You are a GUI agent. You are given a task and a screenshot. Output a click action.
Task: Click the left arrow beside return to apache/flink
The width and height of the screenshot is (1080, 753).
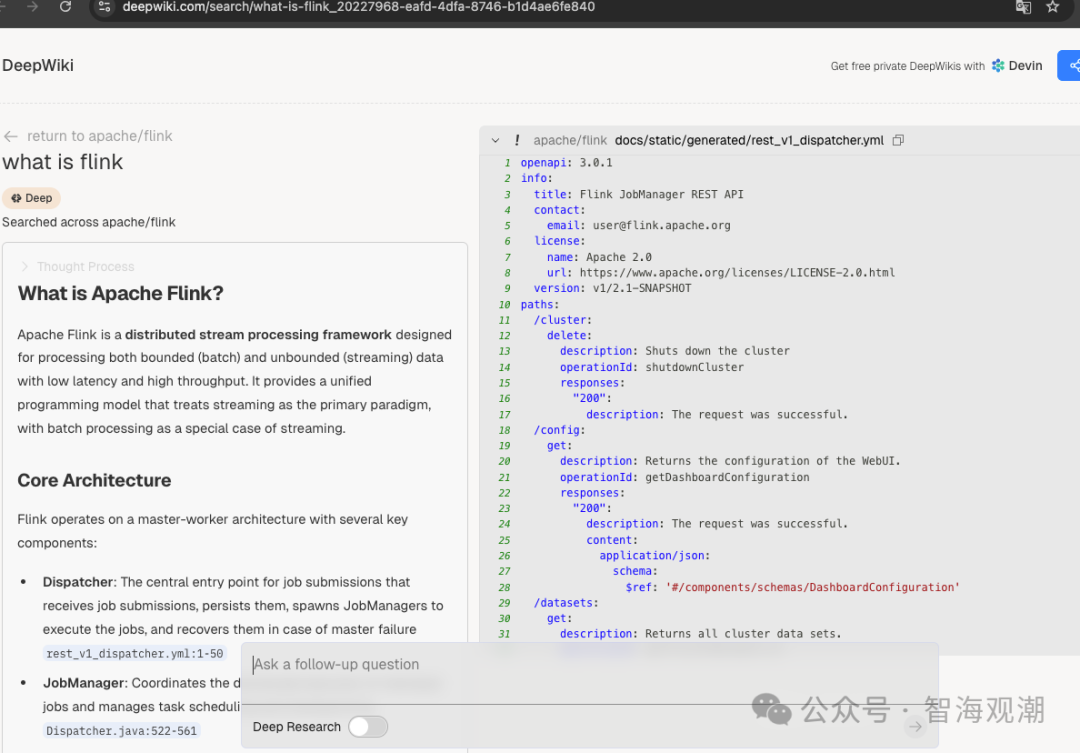click(10, 136)
